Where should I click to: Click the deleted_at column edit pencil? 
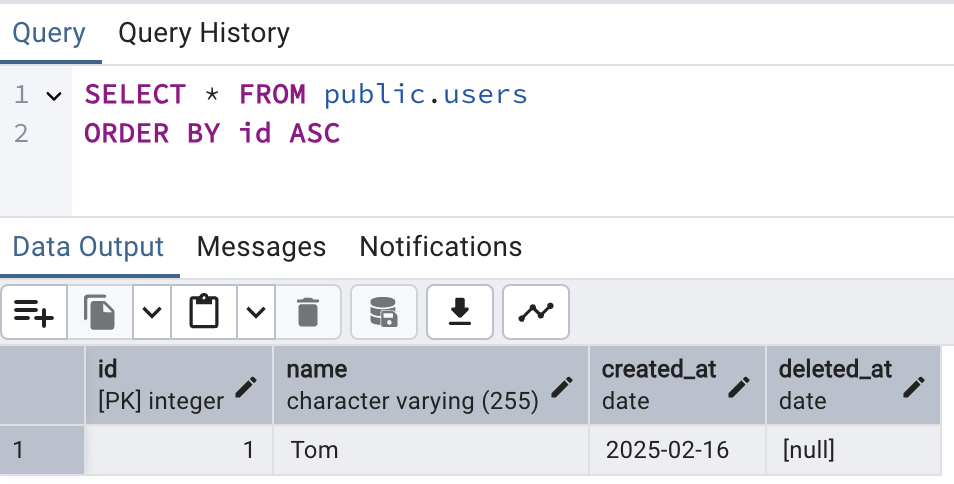click(x=914, y=387)
